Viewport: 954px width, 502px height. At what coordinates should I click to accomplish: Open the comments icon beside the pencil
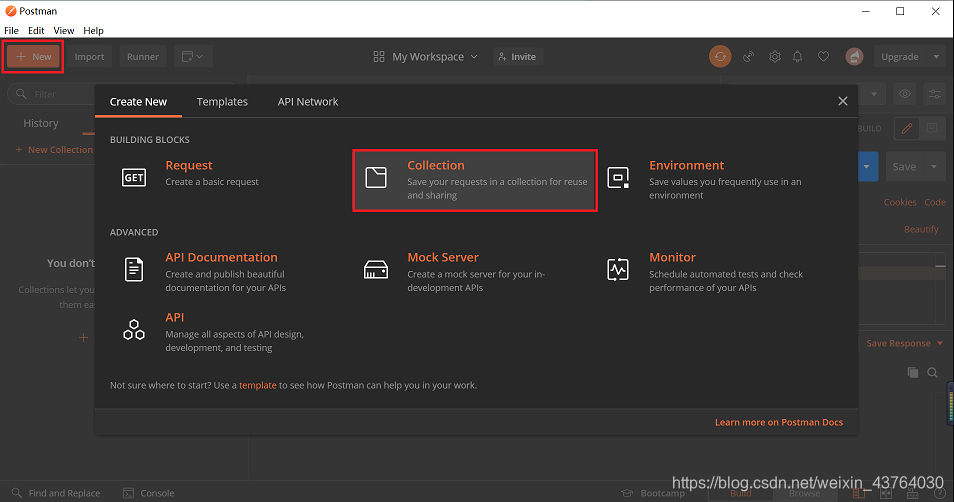click(x=931, y=128)
